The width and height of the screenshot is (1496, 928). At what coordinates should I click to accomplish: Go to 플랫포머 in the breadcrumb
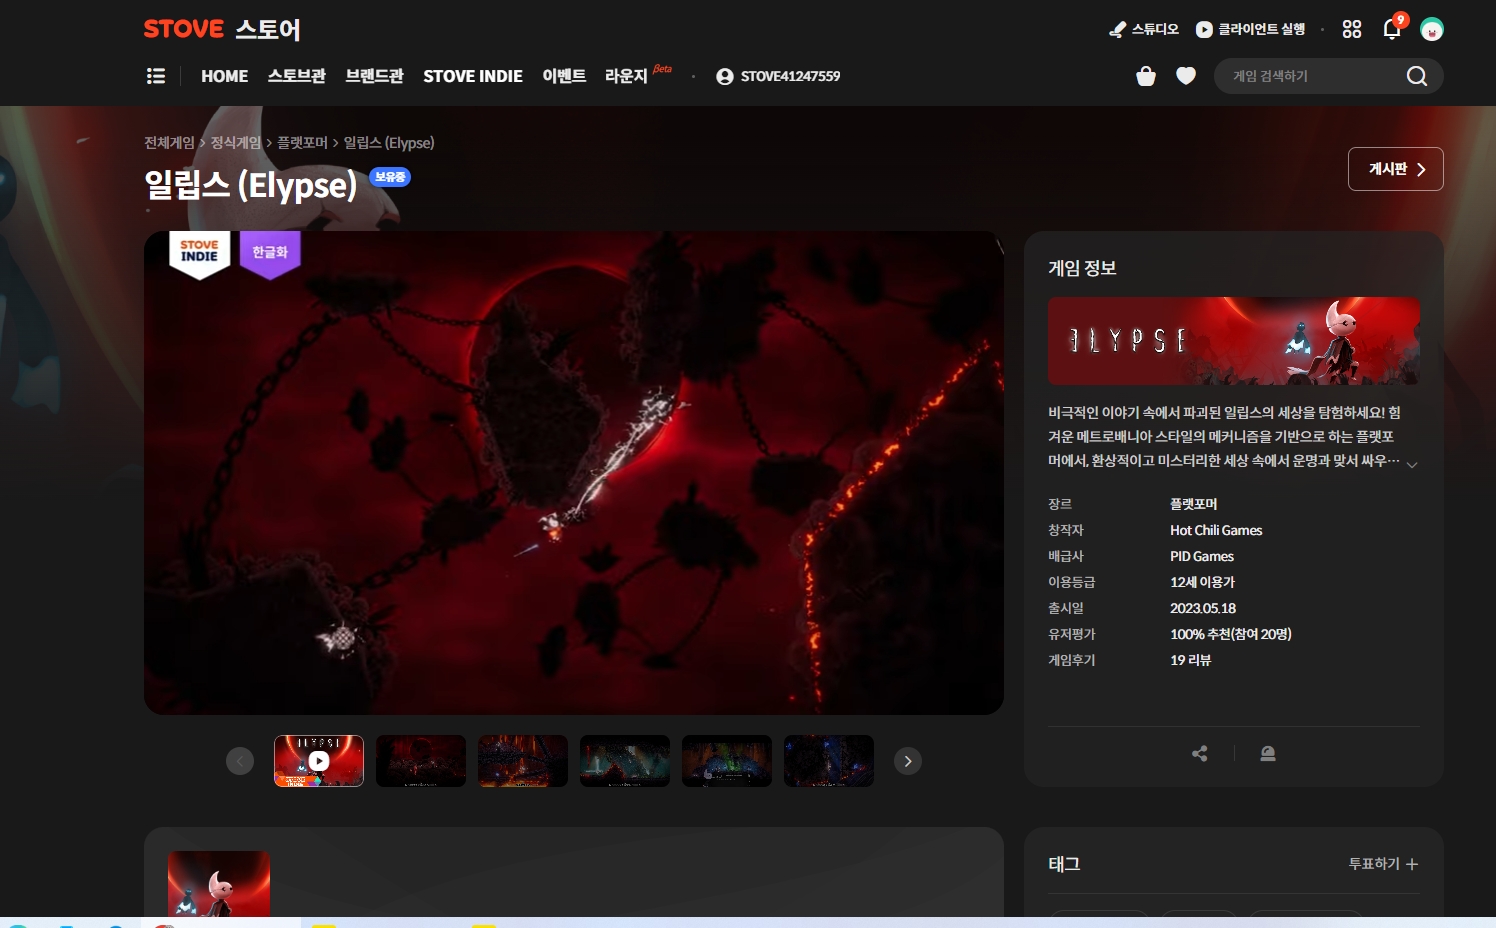(302, 143)
